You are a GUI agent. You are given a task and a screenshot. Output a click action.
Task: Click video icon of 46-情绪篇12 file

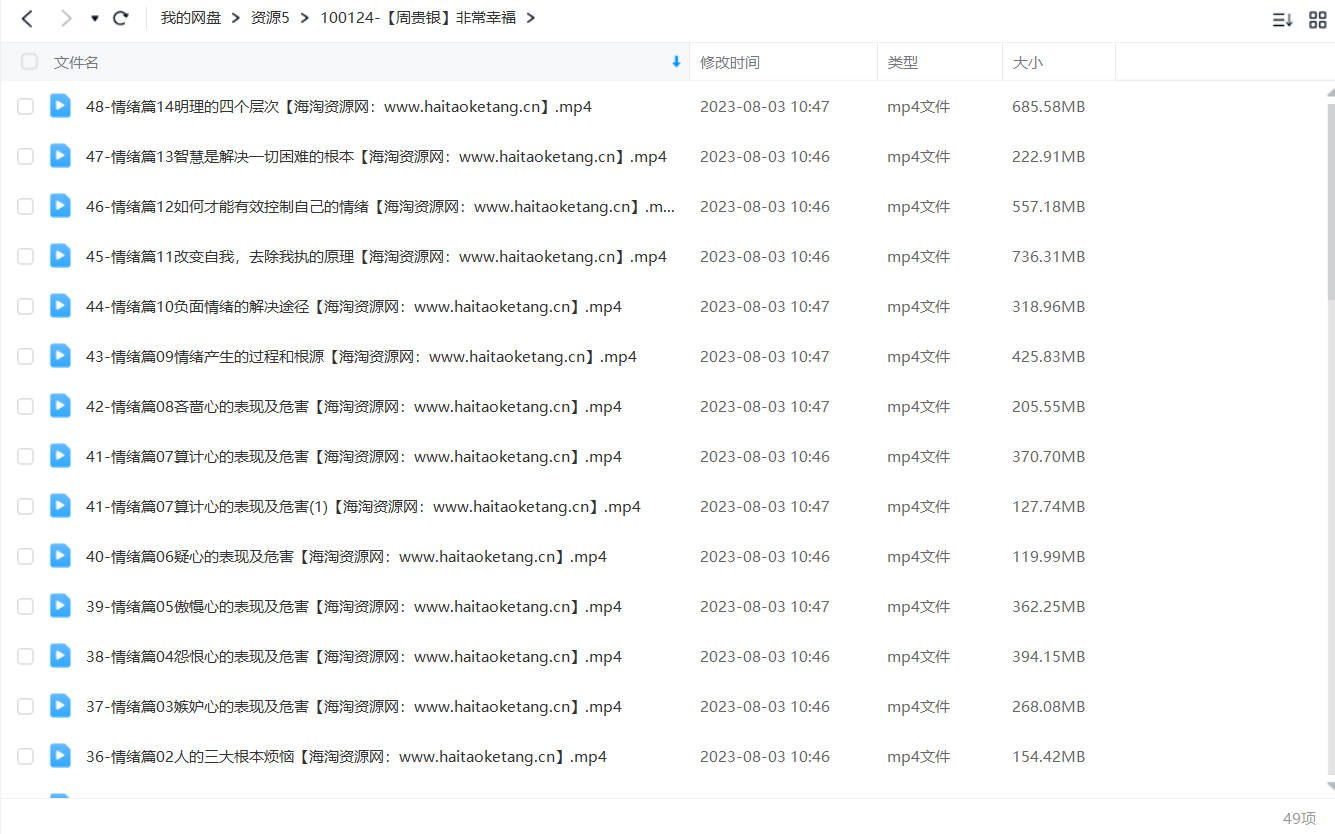(61, 205)
